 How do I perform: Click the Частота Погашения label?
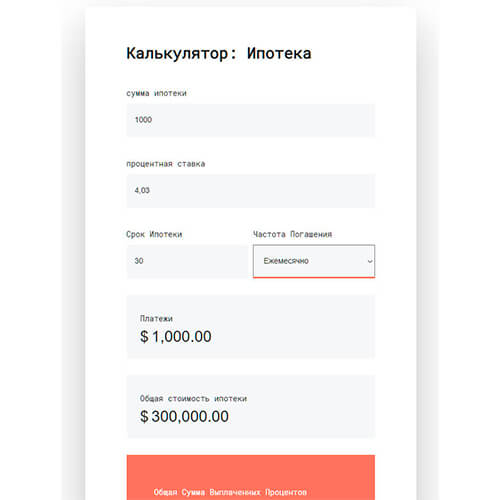tap(292, 234)
